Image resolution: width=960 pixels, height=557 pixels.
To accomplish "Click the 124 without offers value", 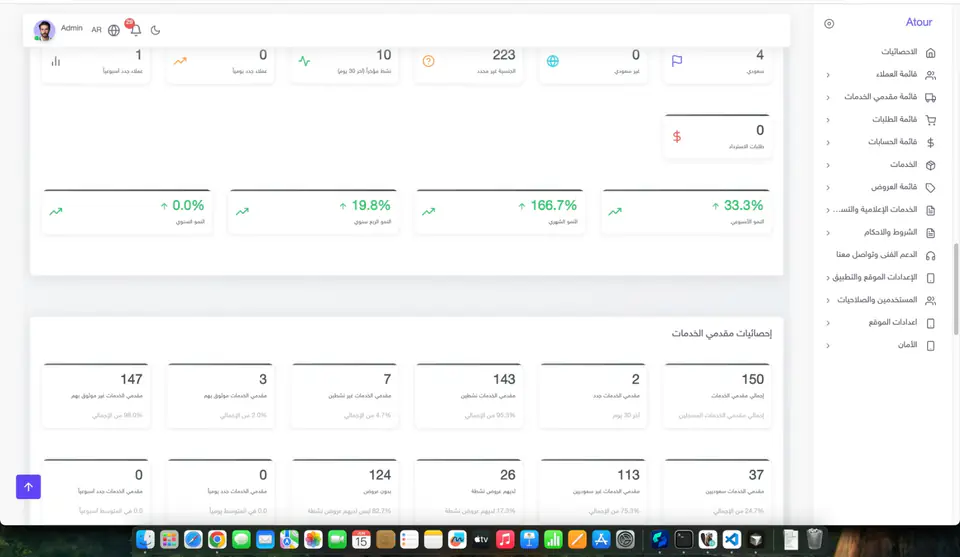I will pyautogui.click(x=380, y=475).
